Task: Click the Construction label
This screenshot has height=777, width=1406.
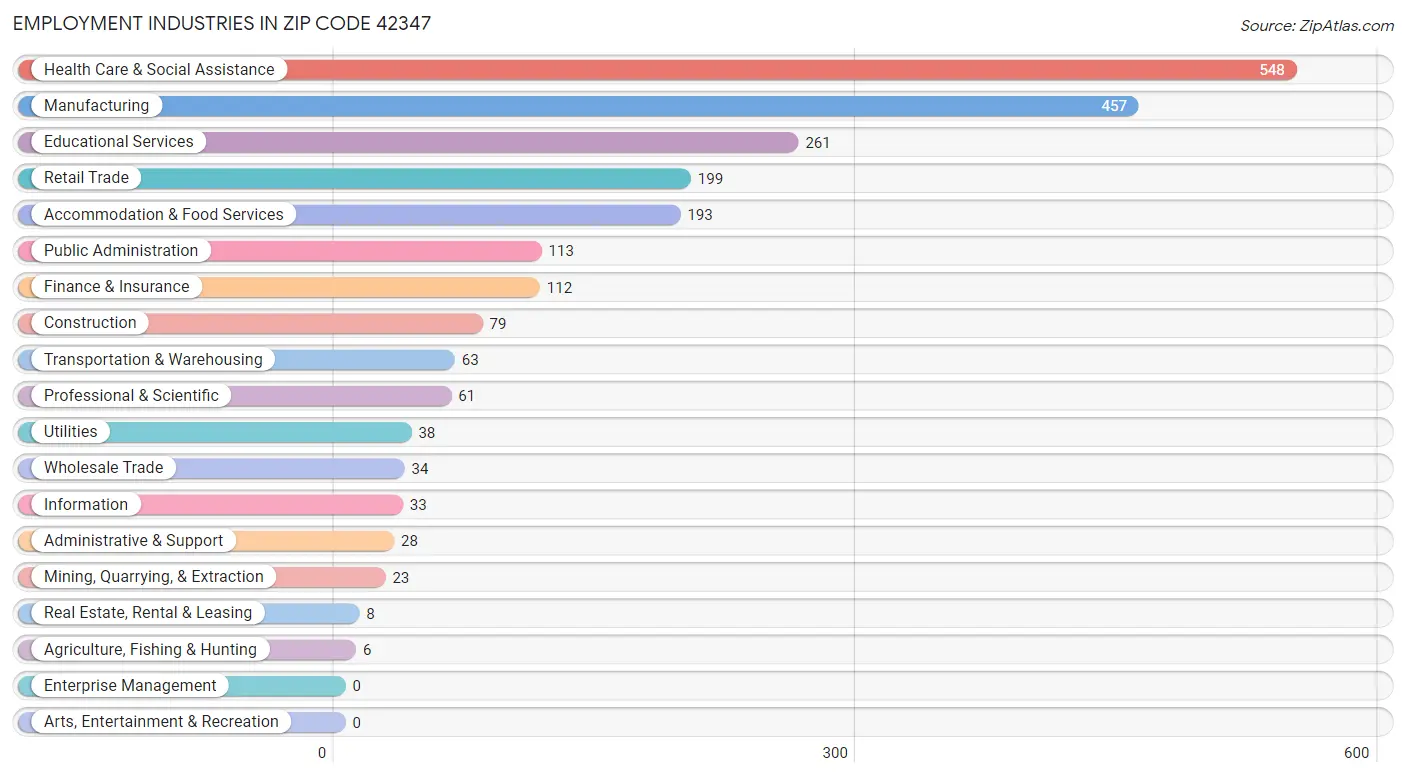Action: (90, 323)
